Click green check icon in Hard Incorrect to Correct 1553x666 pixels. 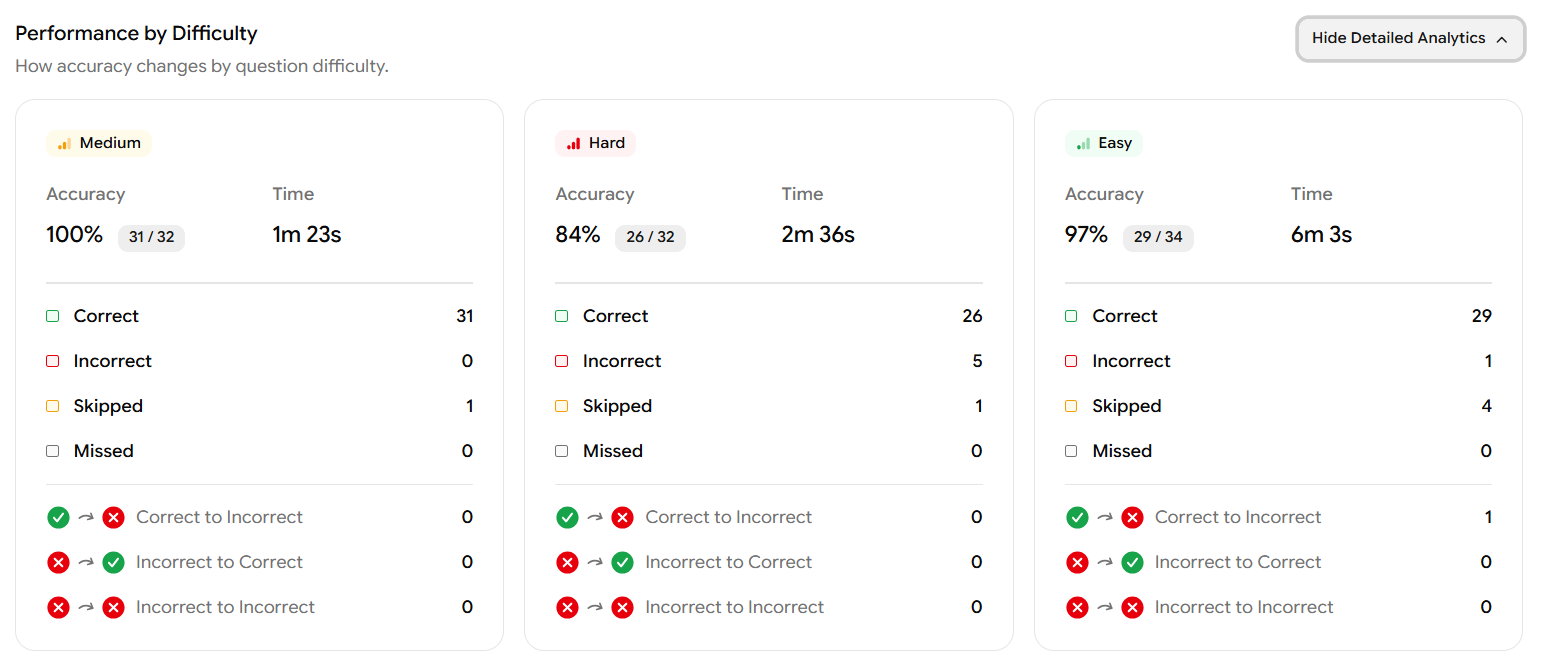[x=622, y=562]
